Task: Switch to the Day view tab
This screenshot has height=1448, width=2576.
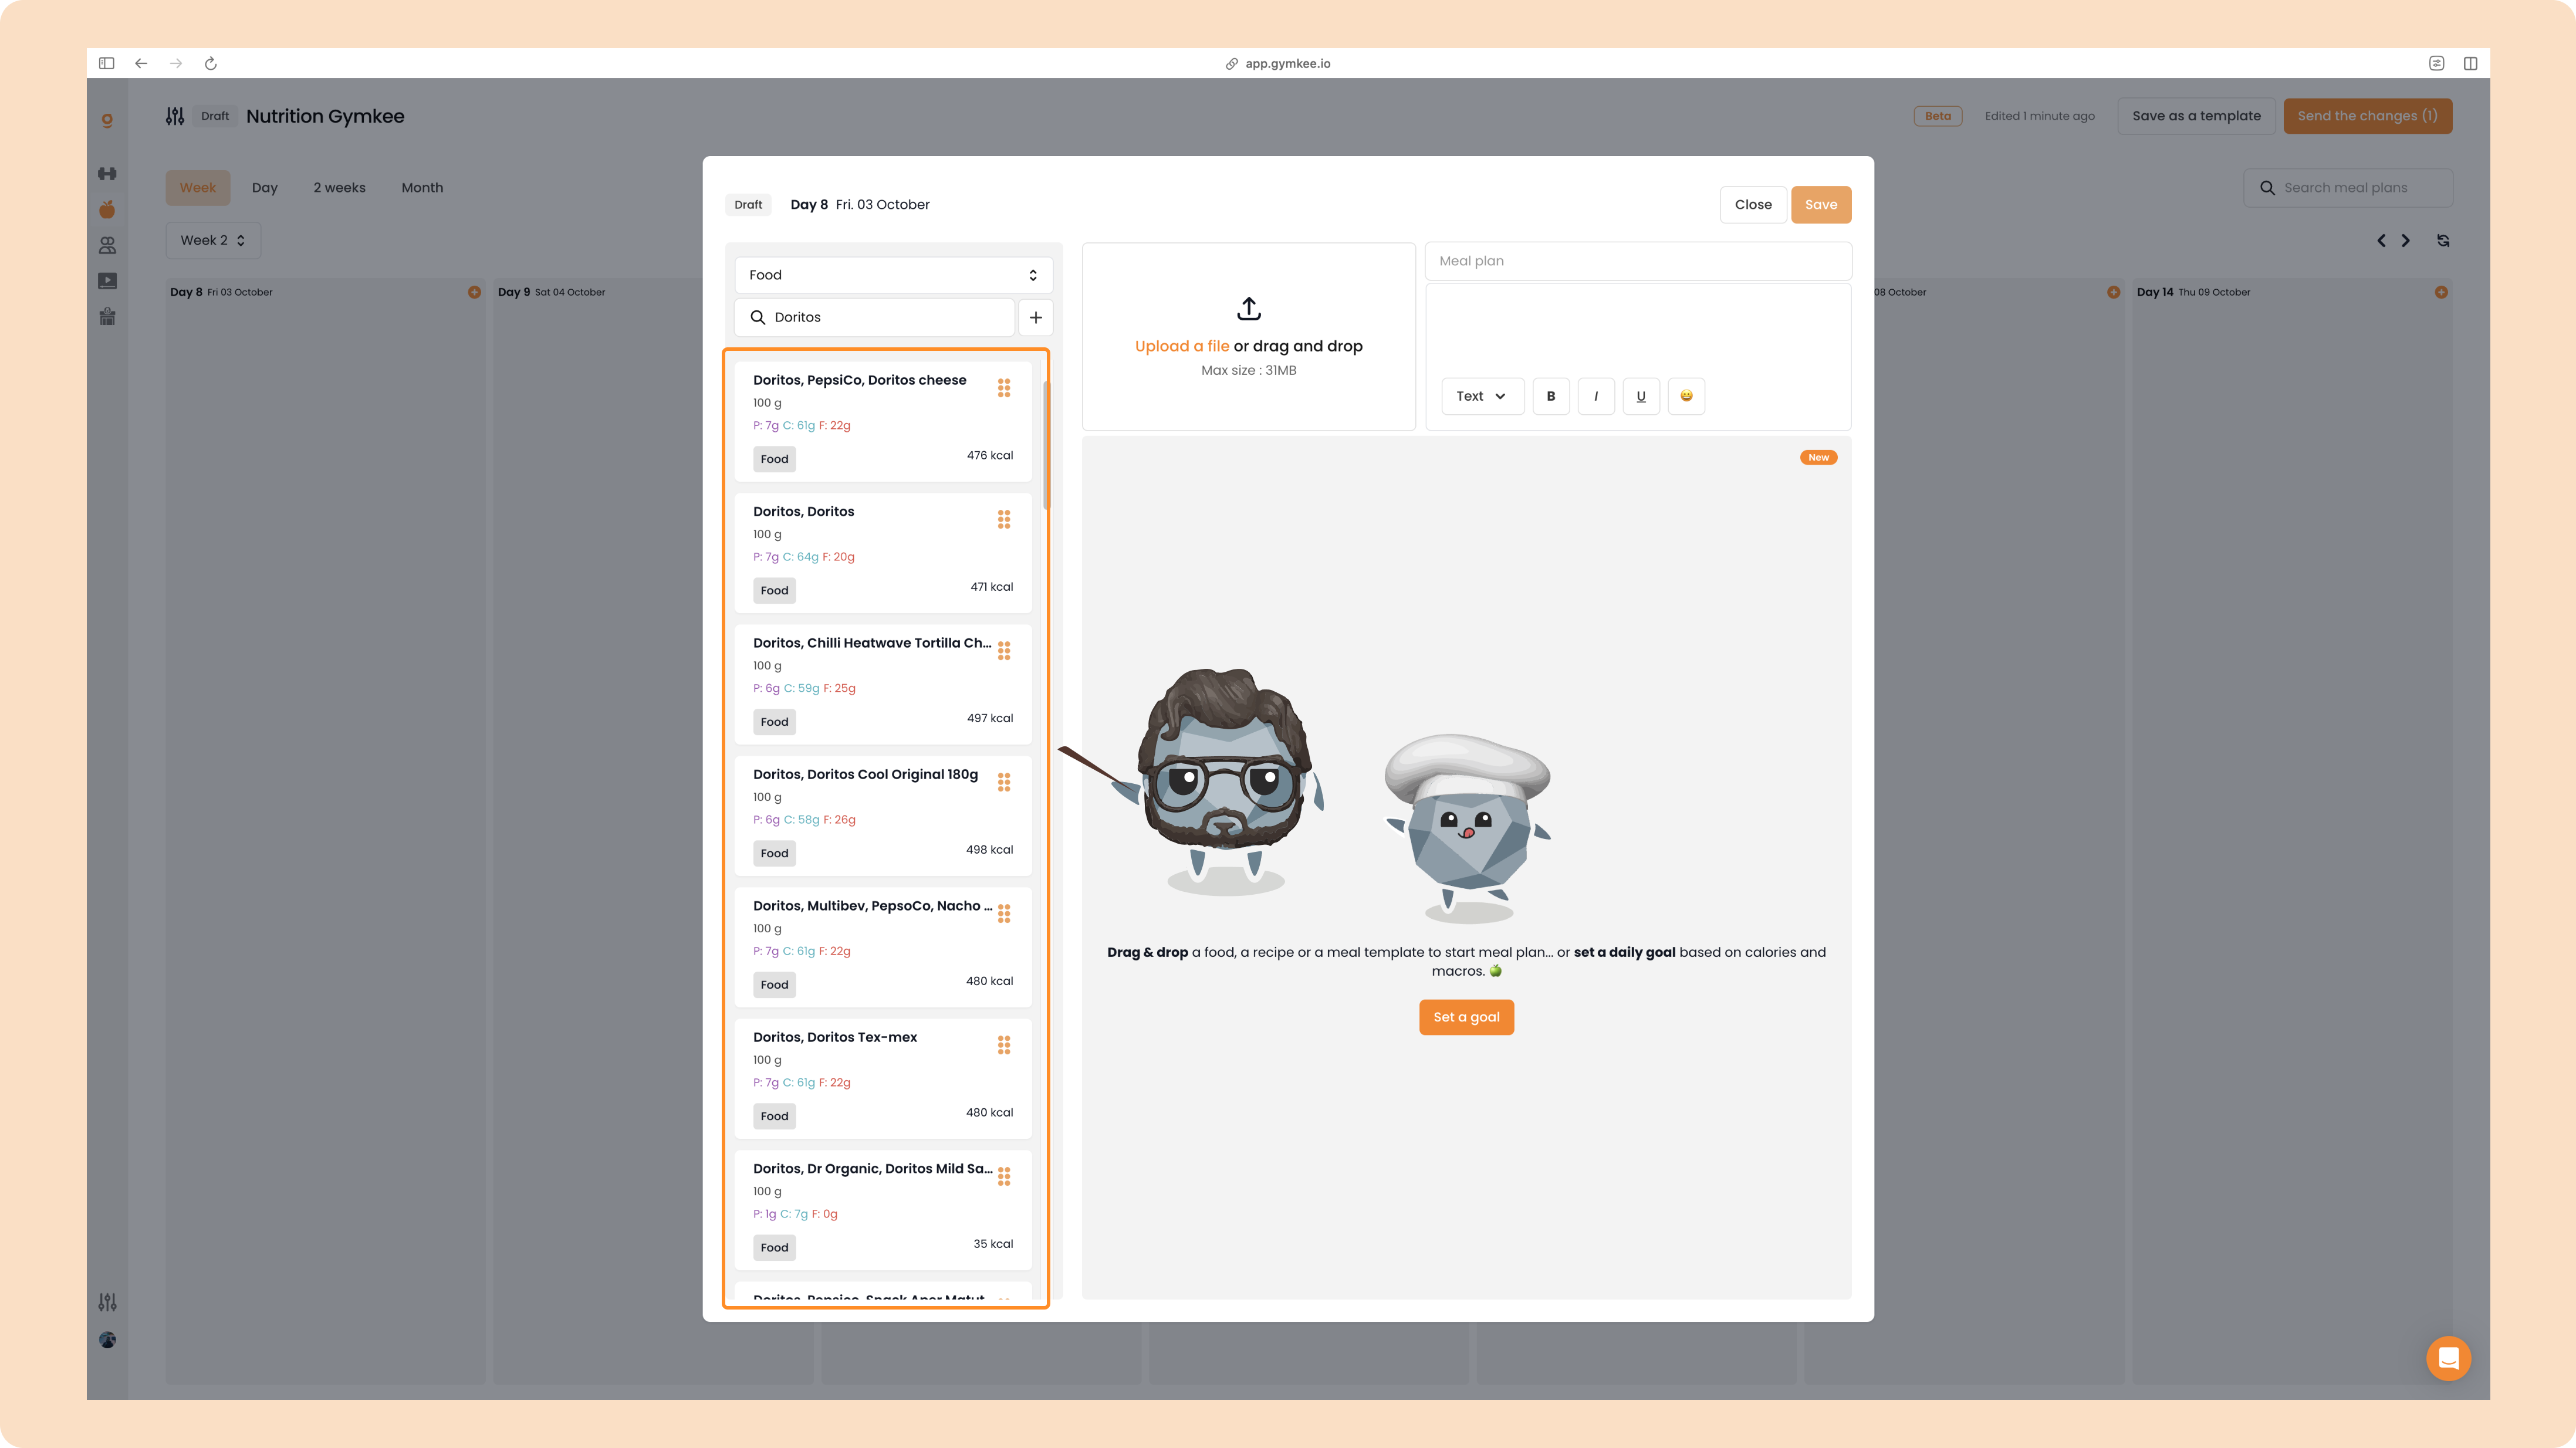Action: (x=265, y=188)
